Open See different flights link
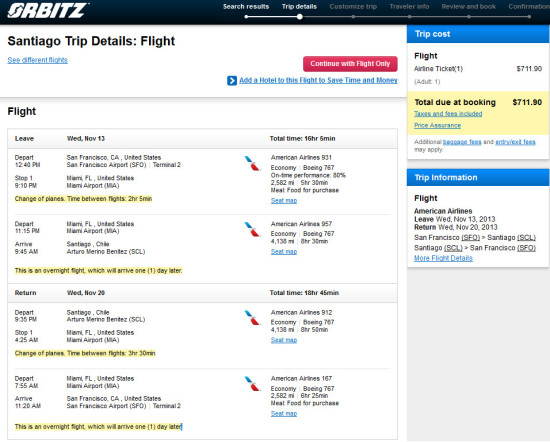This screenshot has height=442, width=550. tap(38, 60)
